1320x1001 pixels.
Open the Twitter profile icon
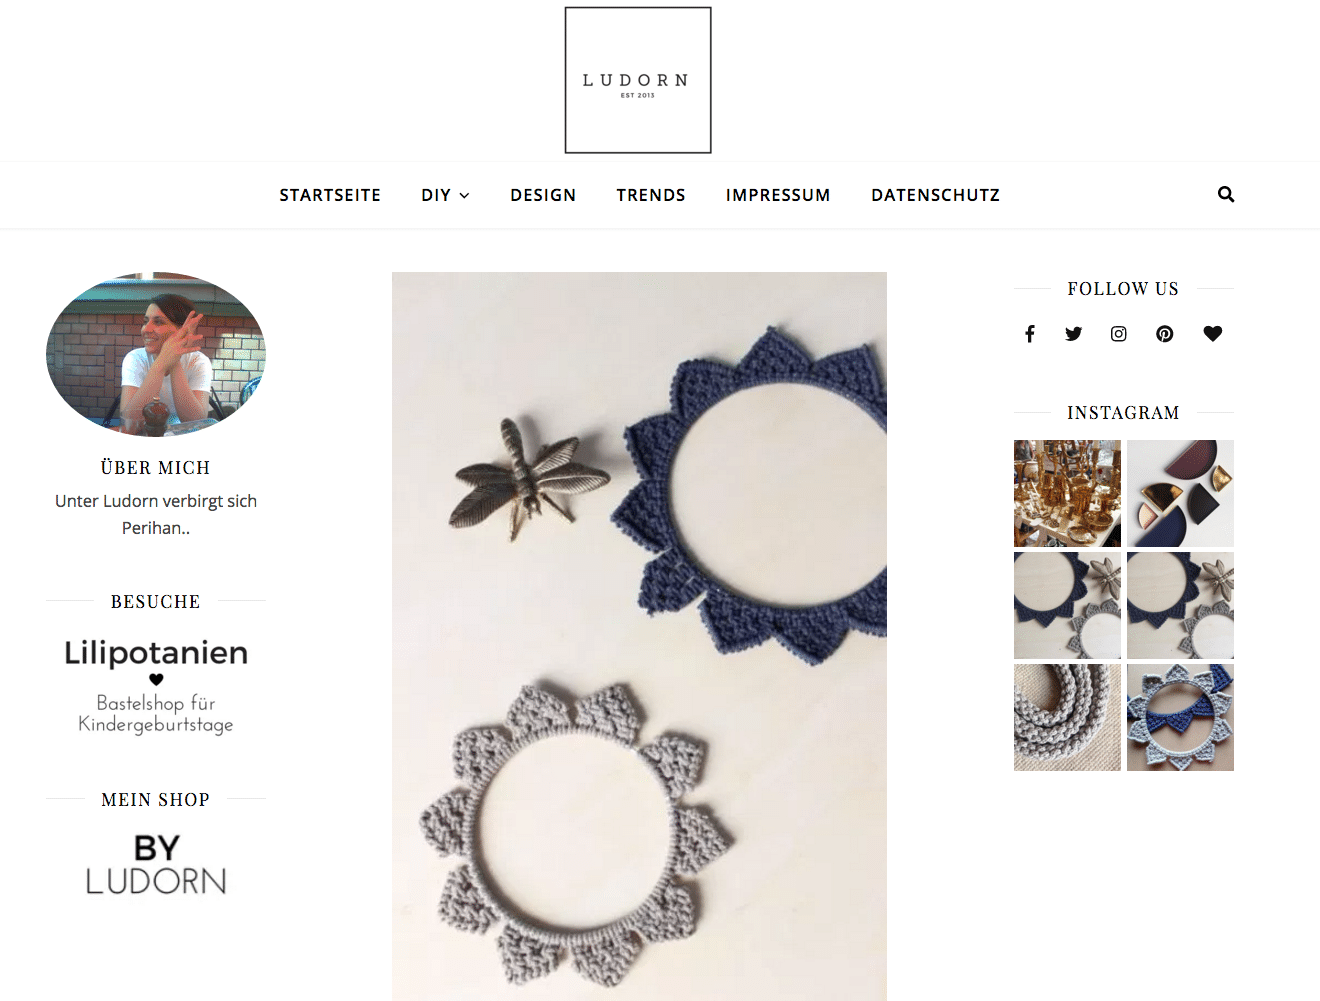pyautogui.click(x=1074, y=334)
